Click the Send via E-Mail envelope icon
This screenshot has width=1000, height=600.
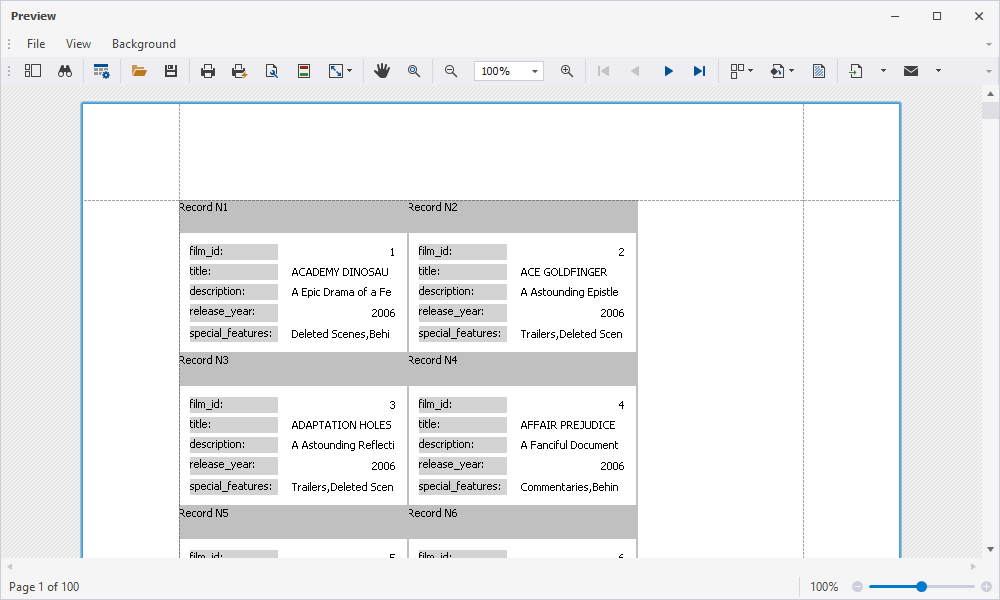911,71
